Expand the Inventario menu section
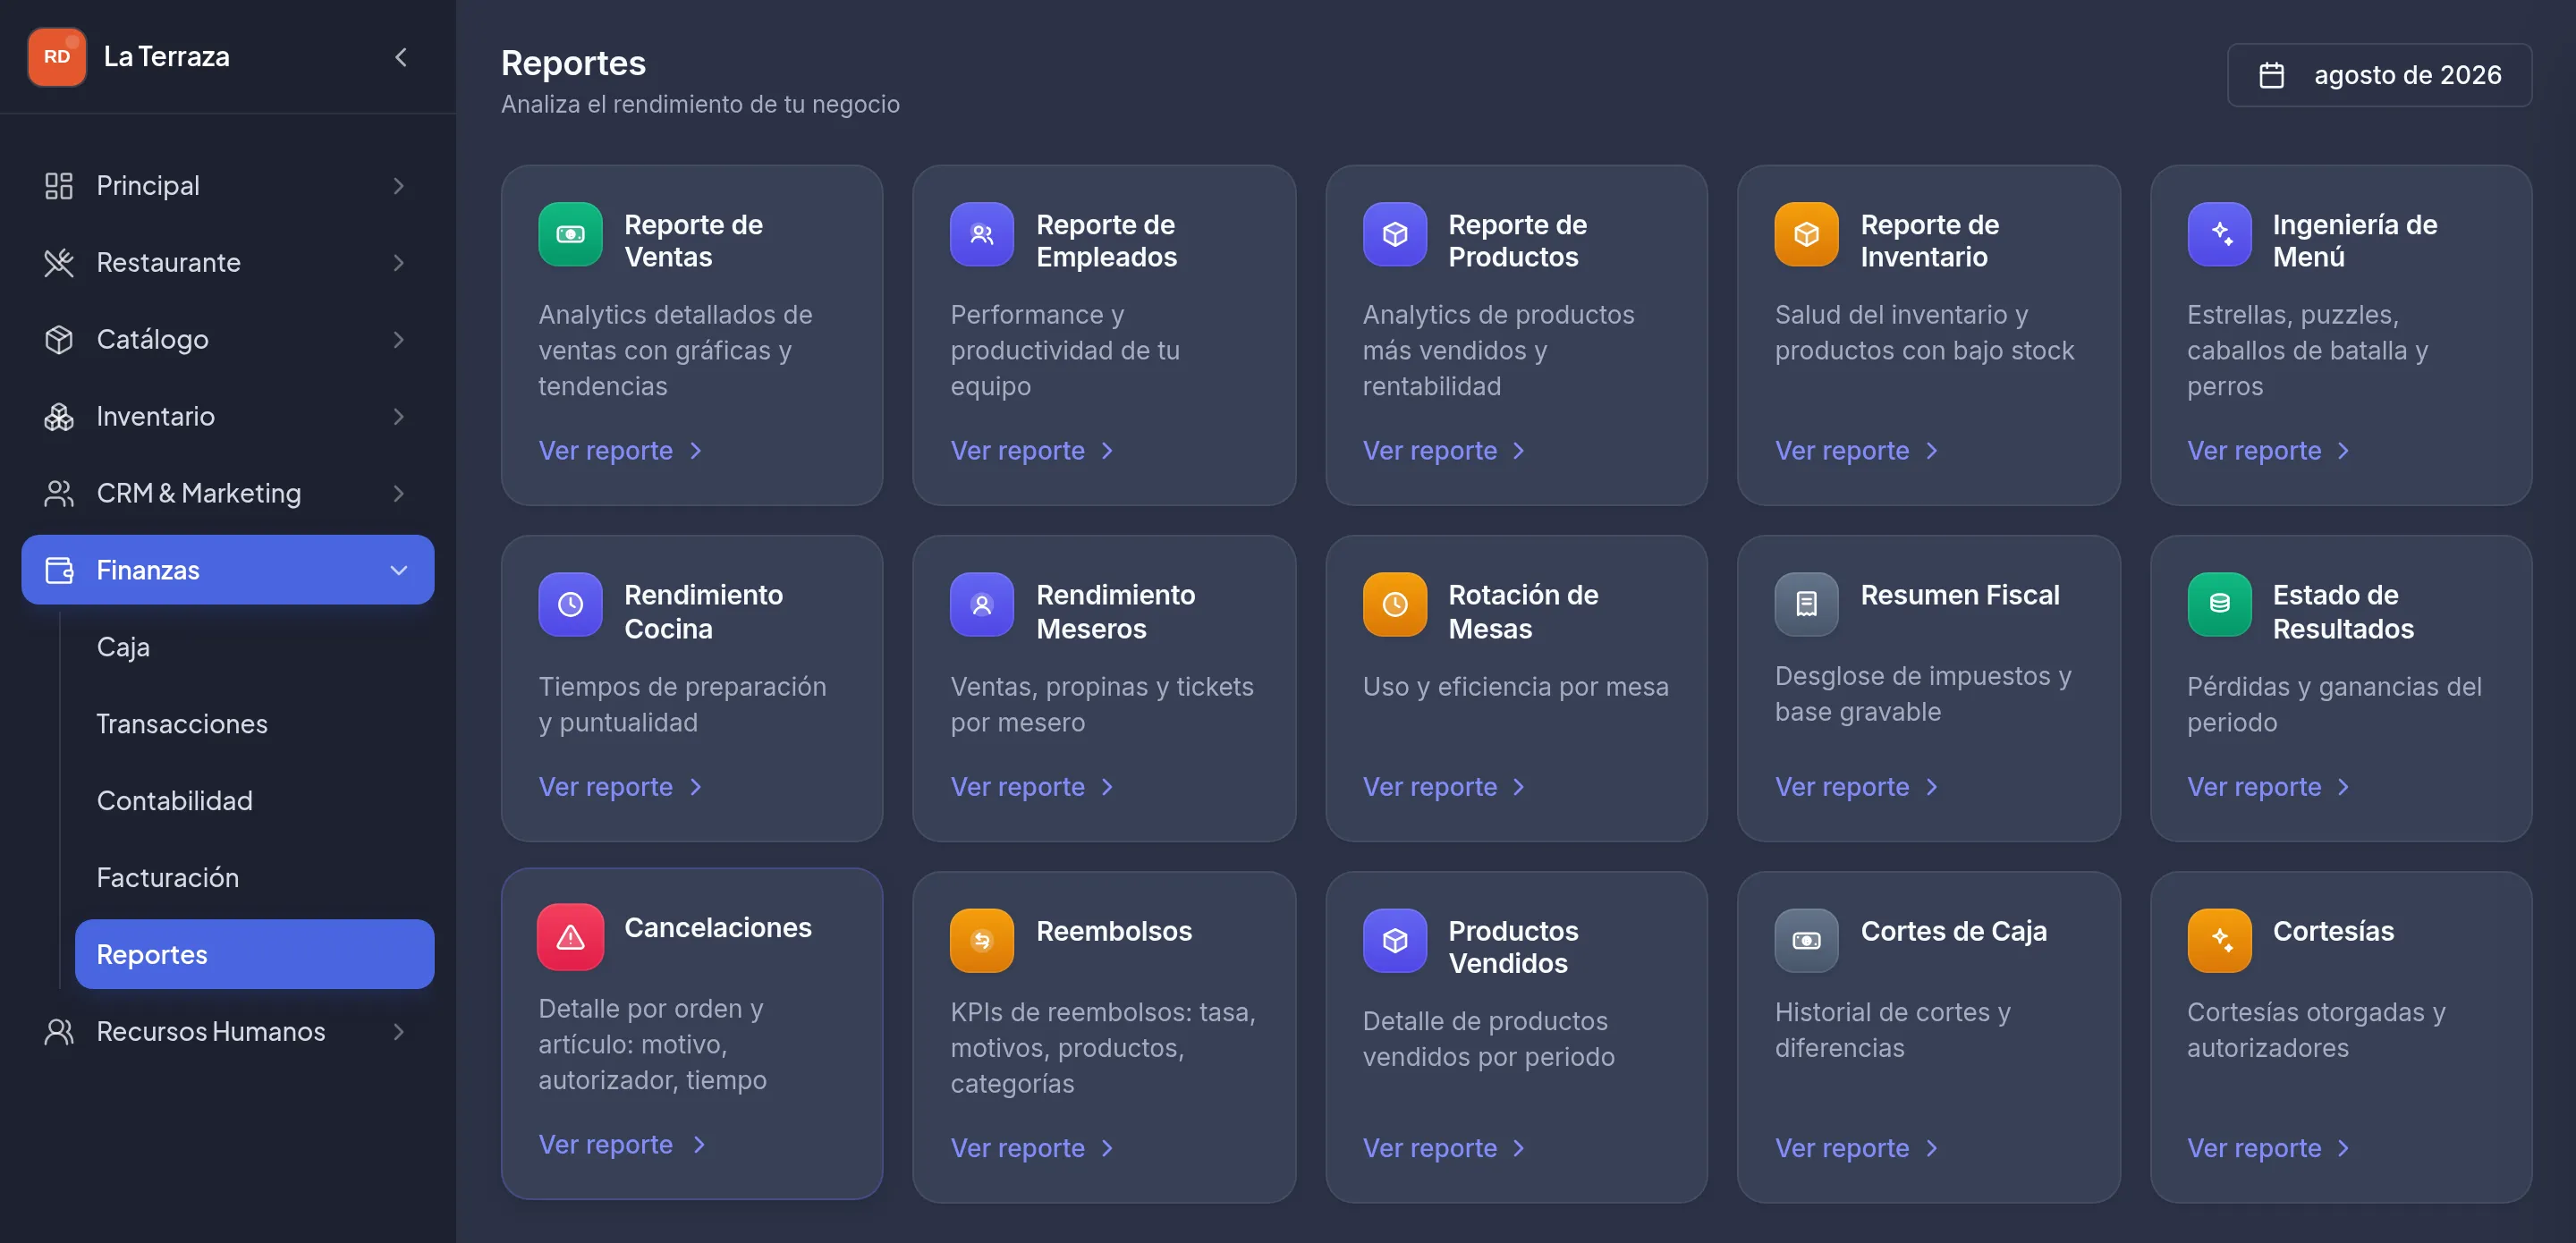Viewport: 2576px width, 1243px height. click(227, 416)
